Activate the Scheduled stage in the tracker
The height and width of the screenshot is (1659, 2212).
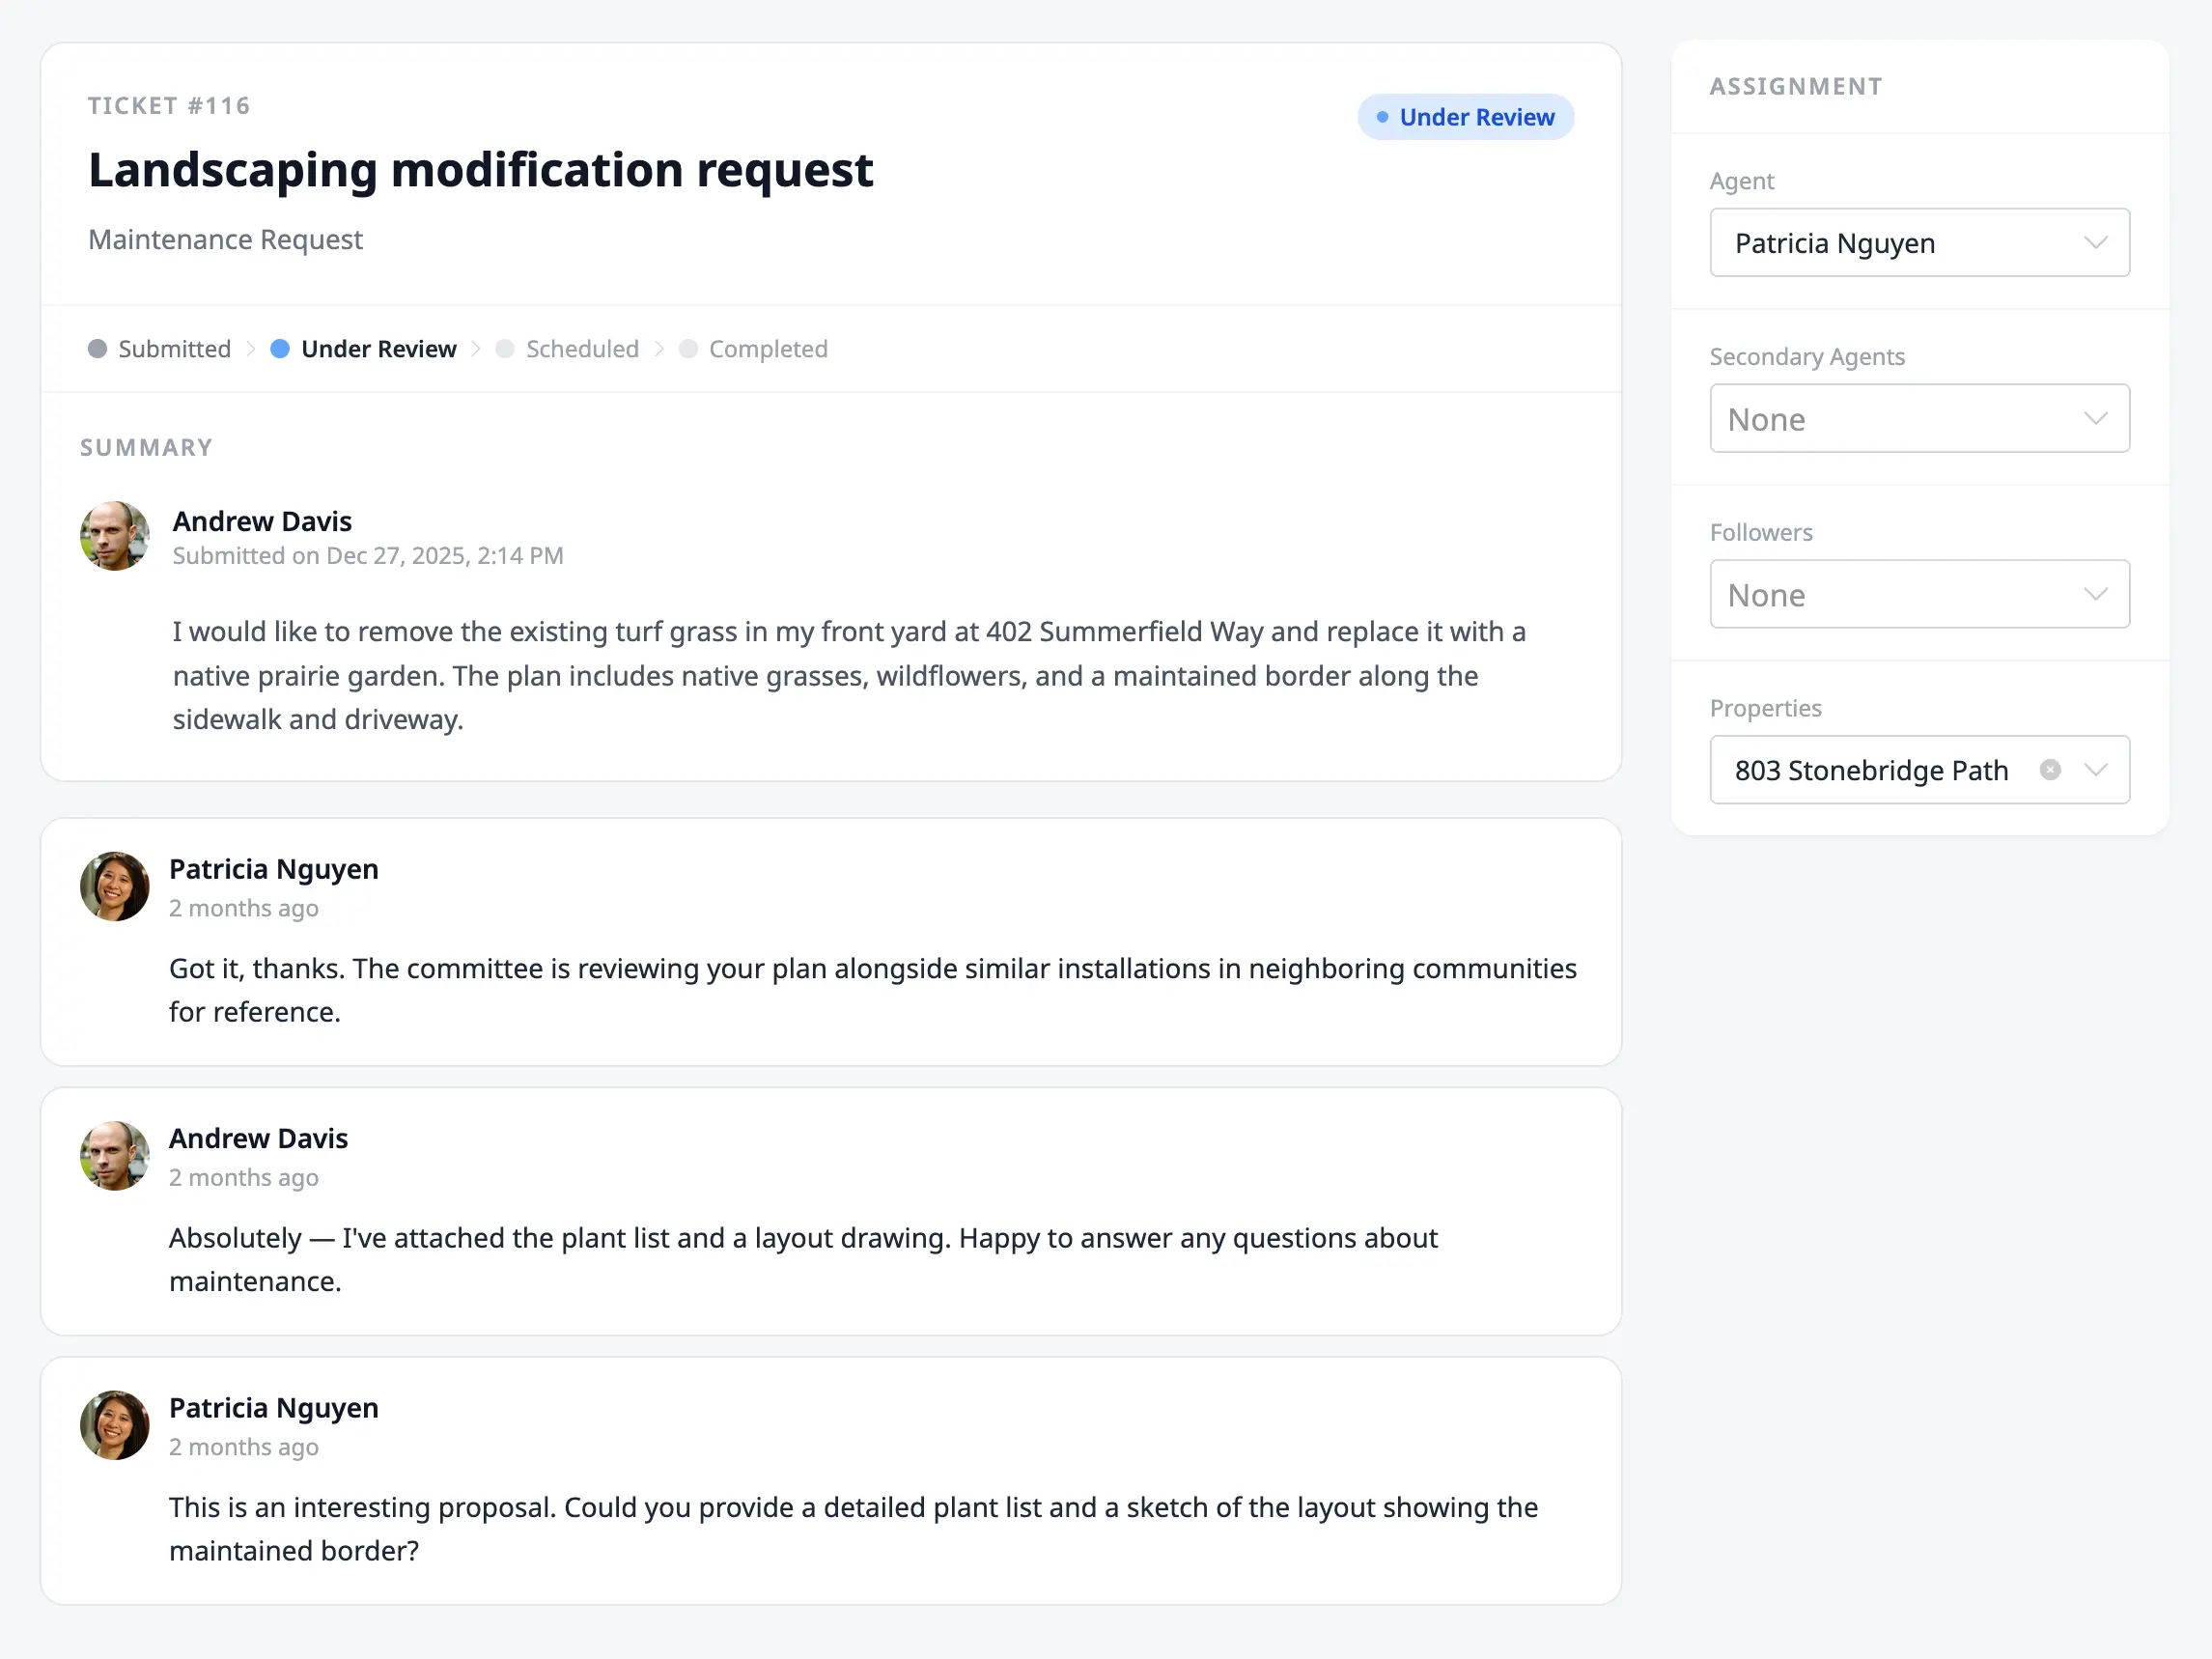(582, 348)
